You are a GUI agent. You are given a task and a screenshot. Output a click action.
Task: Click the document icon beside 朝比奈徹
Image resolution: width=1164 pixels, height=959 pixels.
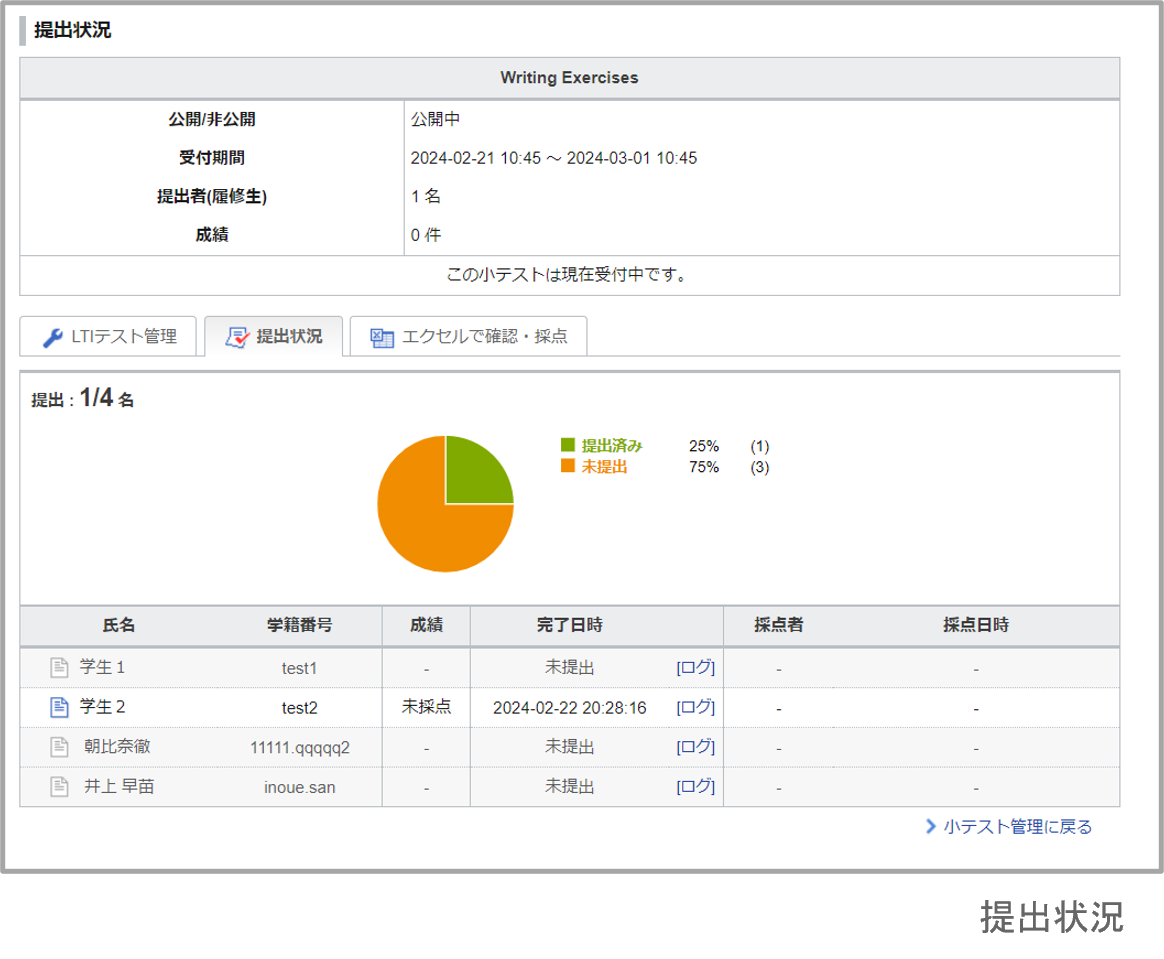[x=59, y=747]
